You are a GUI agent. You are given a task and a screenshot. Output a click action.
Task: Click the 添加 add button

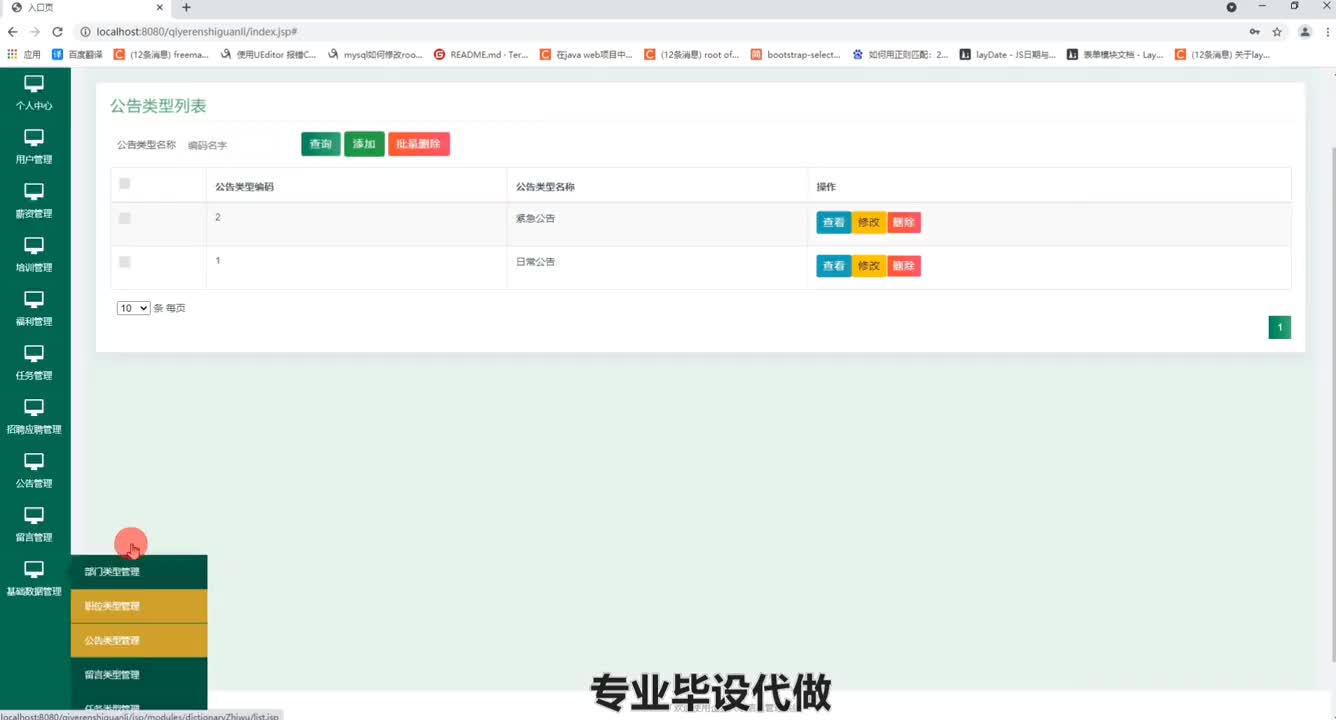[364, 144]
